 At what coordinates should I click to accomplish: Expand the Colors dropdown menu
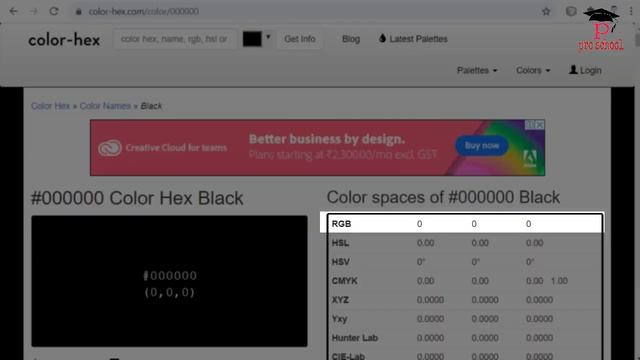point(533,71)
